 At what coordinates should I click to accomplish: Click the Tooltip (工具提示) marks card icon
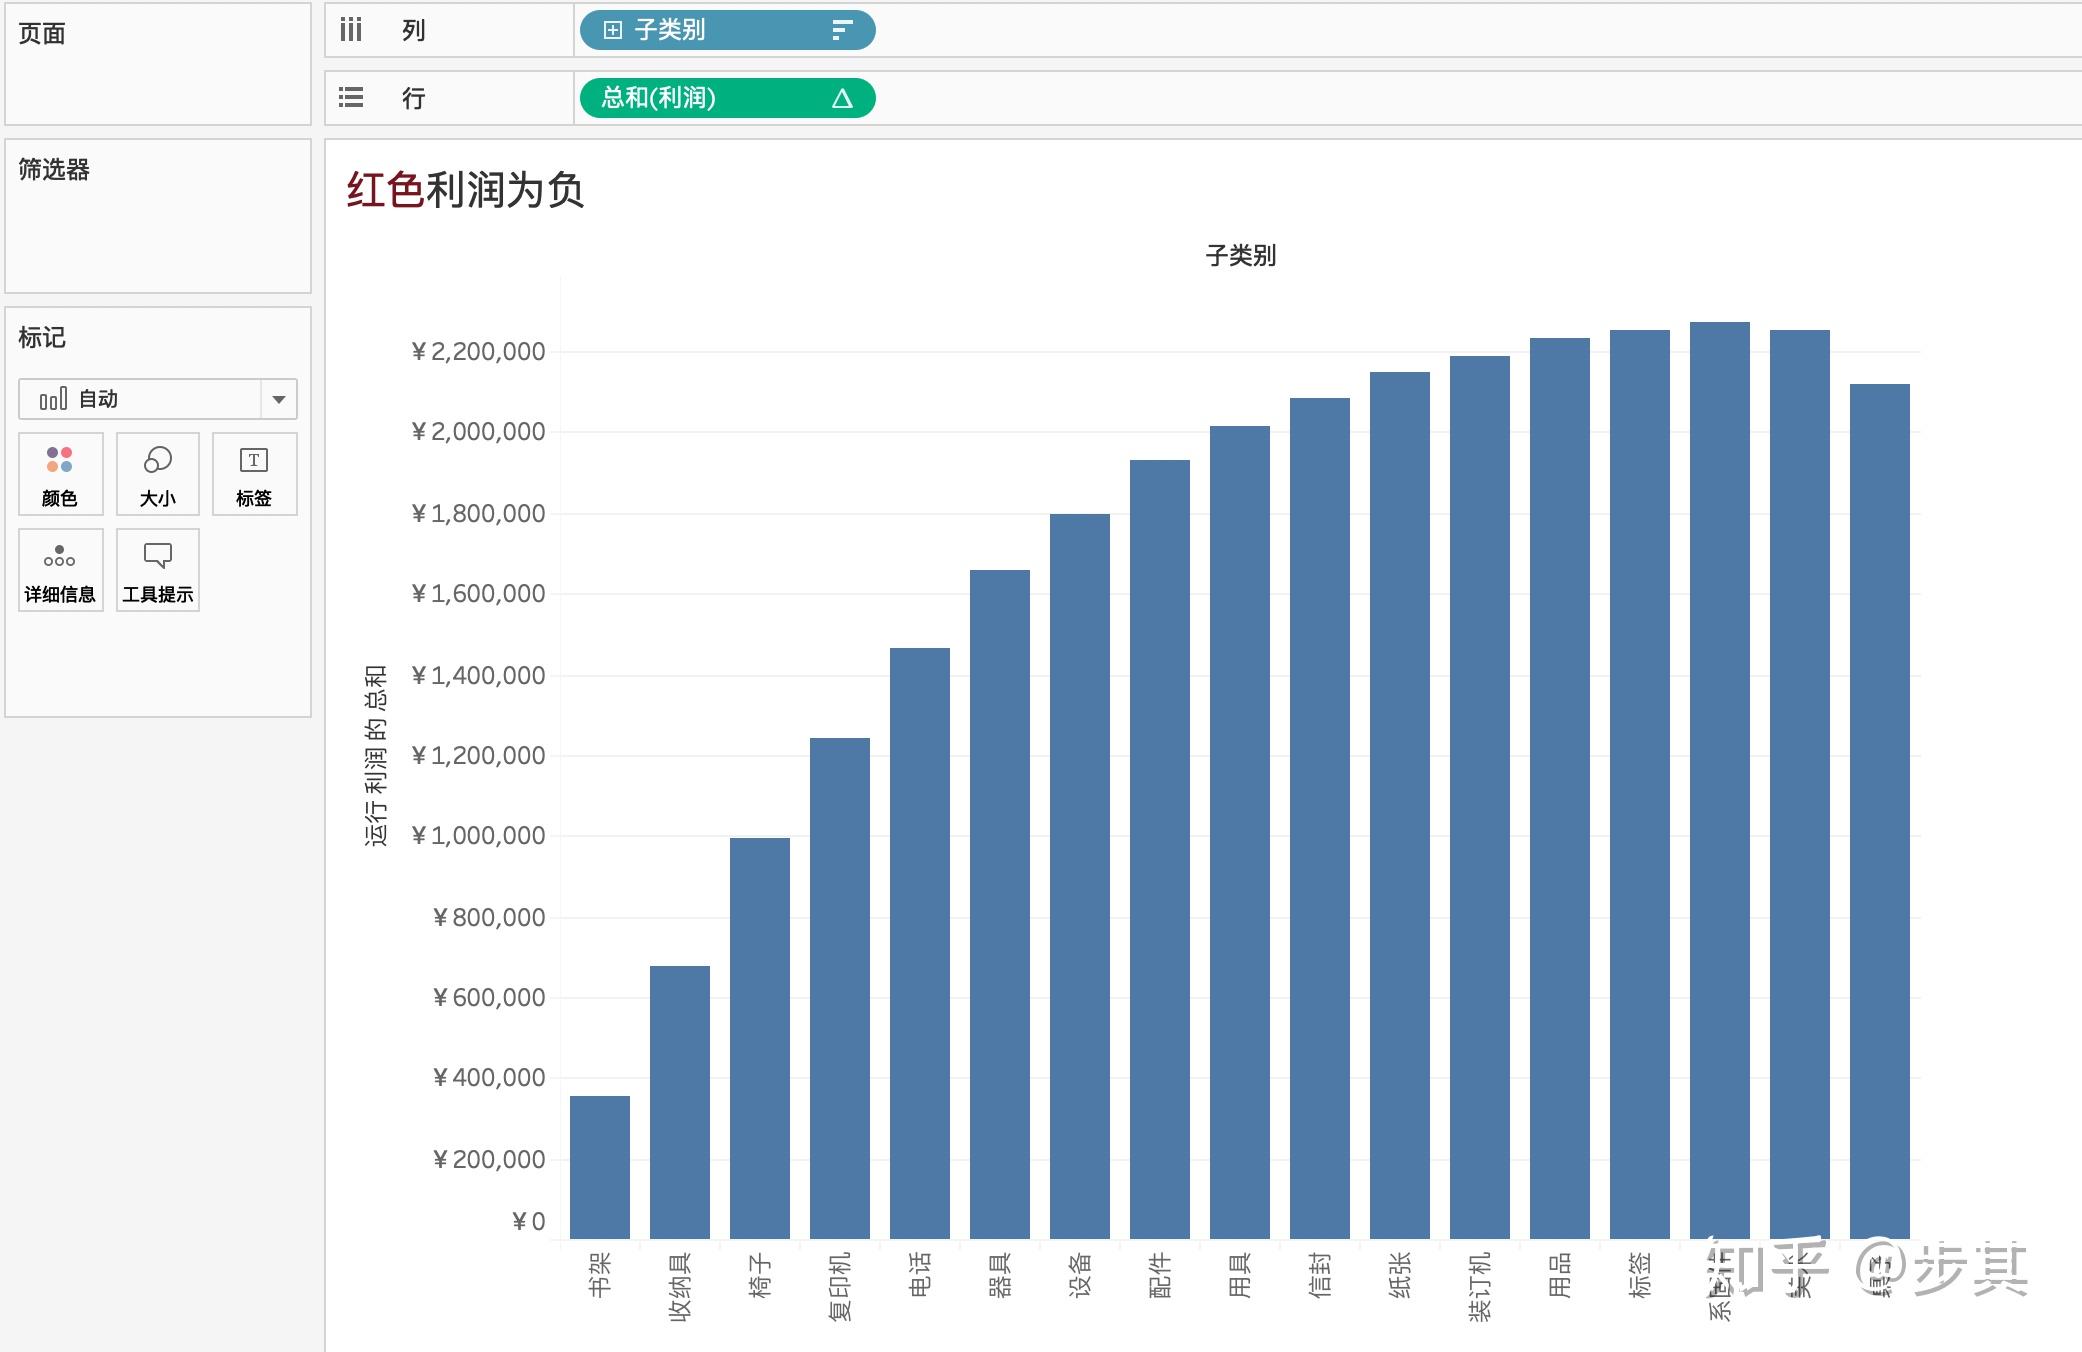click(158, 570)
